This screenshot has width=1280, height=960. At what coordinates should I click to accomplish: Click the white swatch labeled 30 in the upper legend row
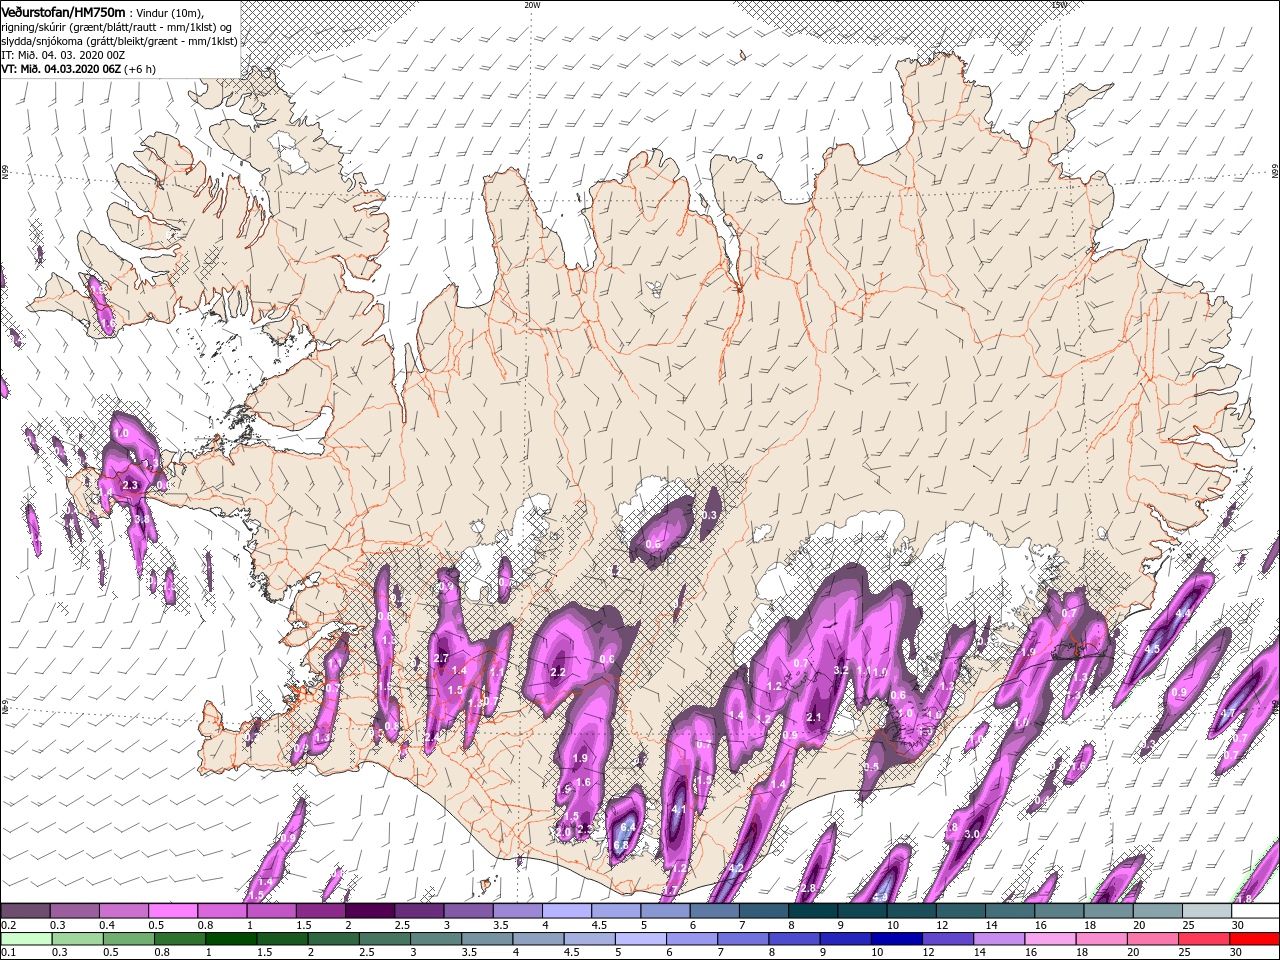pyautogui.click(x=1256, y=911)
